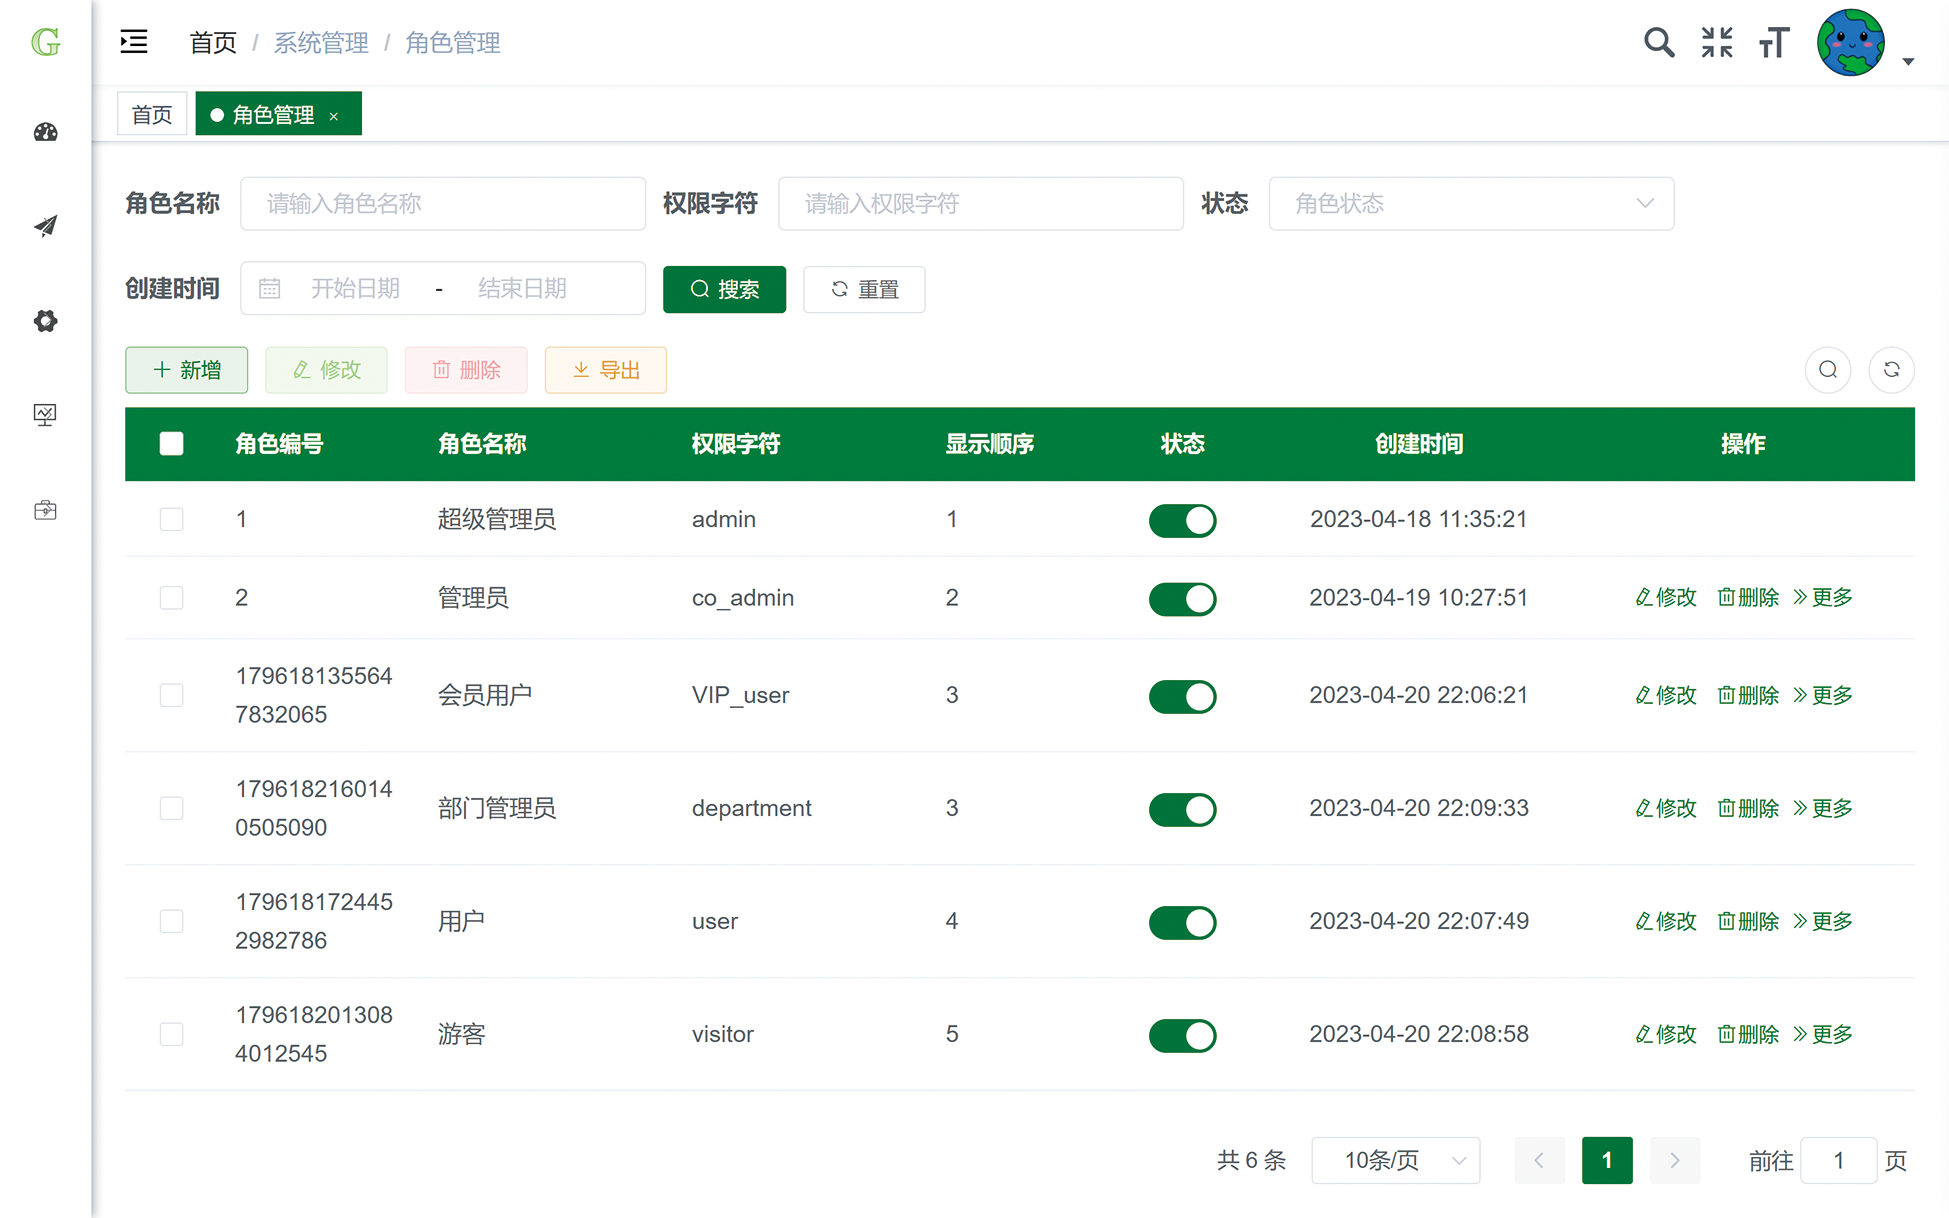Select the checkbox for 管理员 row
Screen dimensions: 1949x1218
coord(172,598)
